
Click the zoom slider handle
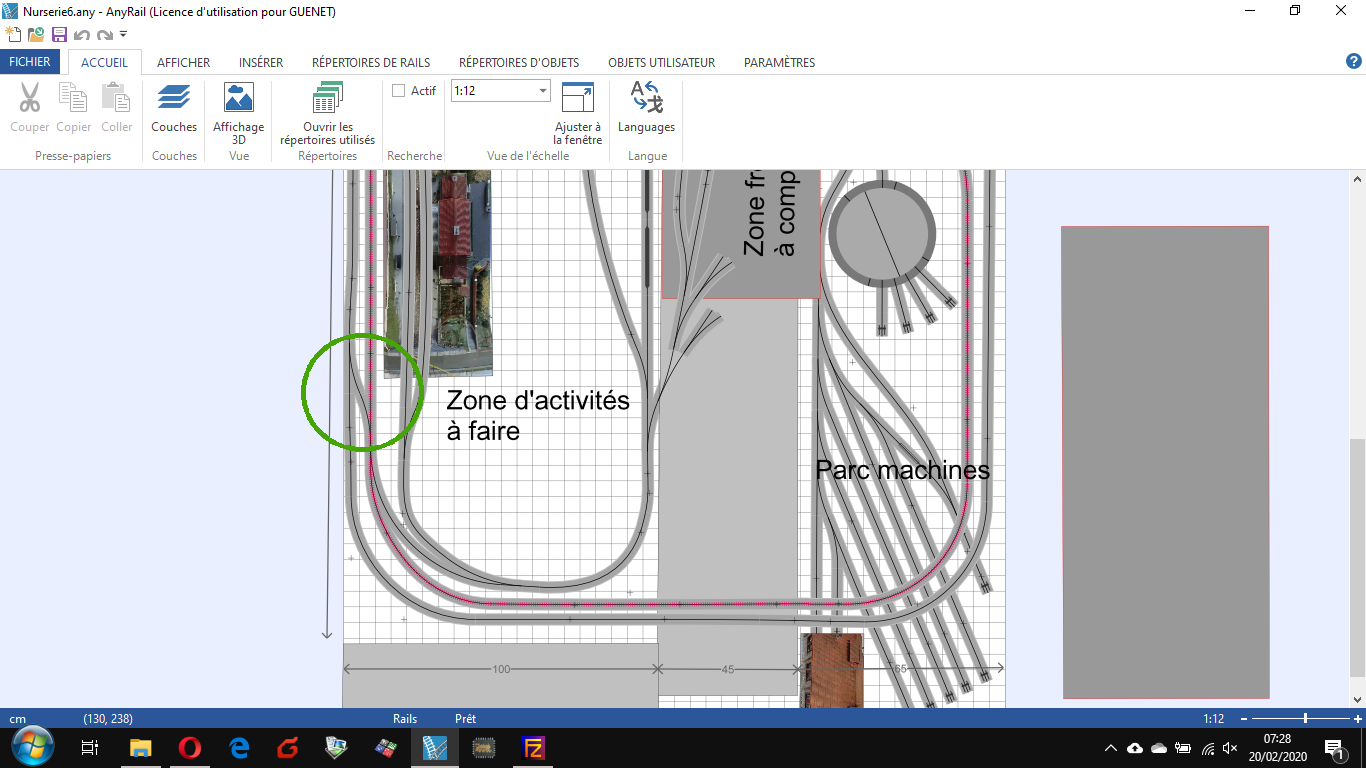(x=1305, y=719)
